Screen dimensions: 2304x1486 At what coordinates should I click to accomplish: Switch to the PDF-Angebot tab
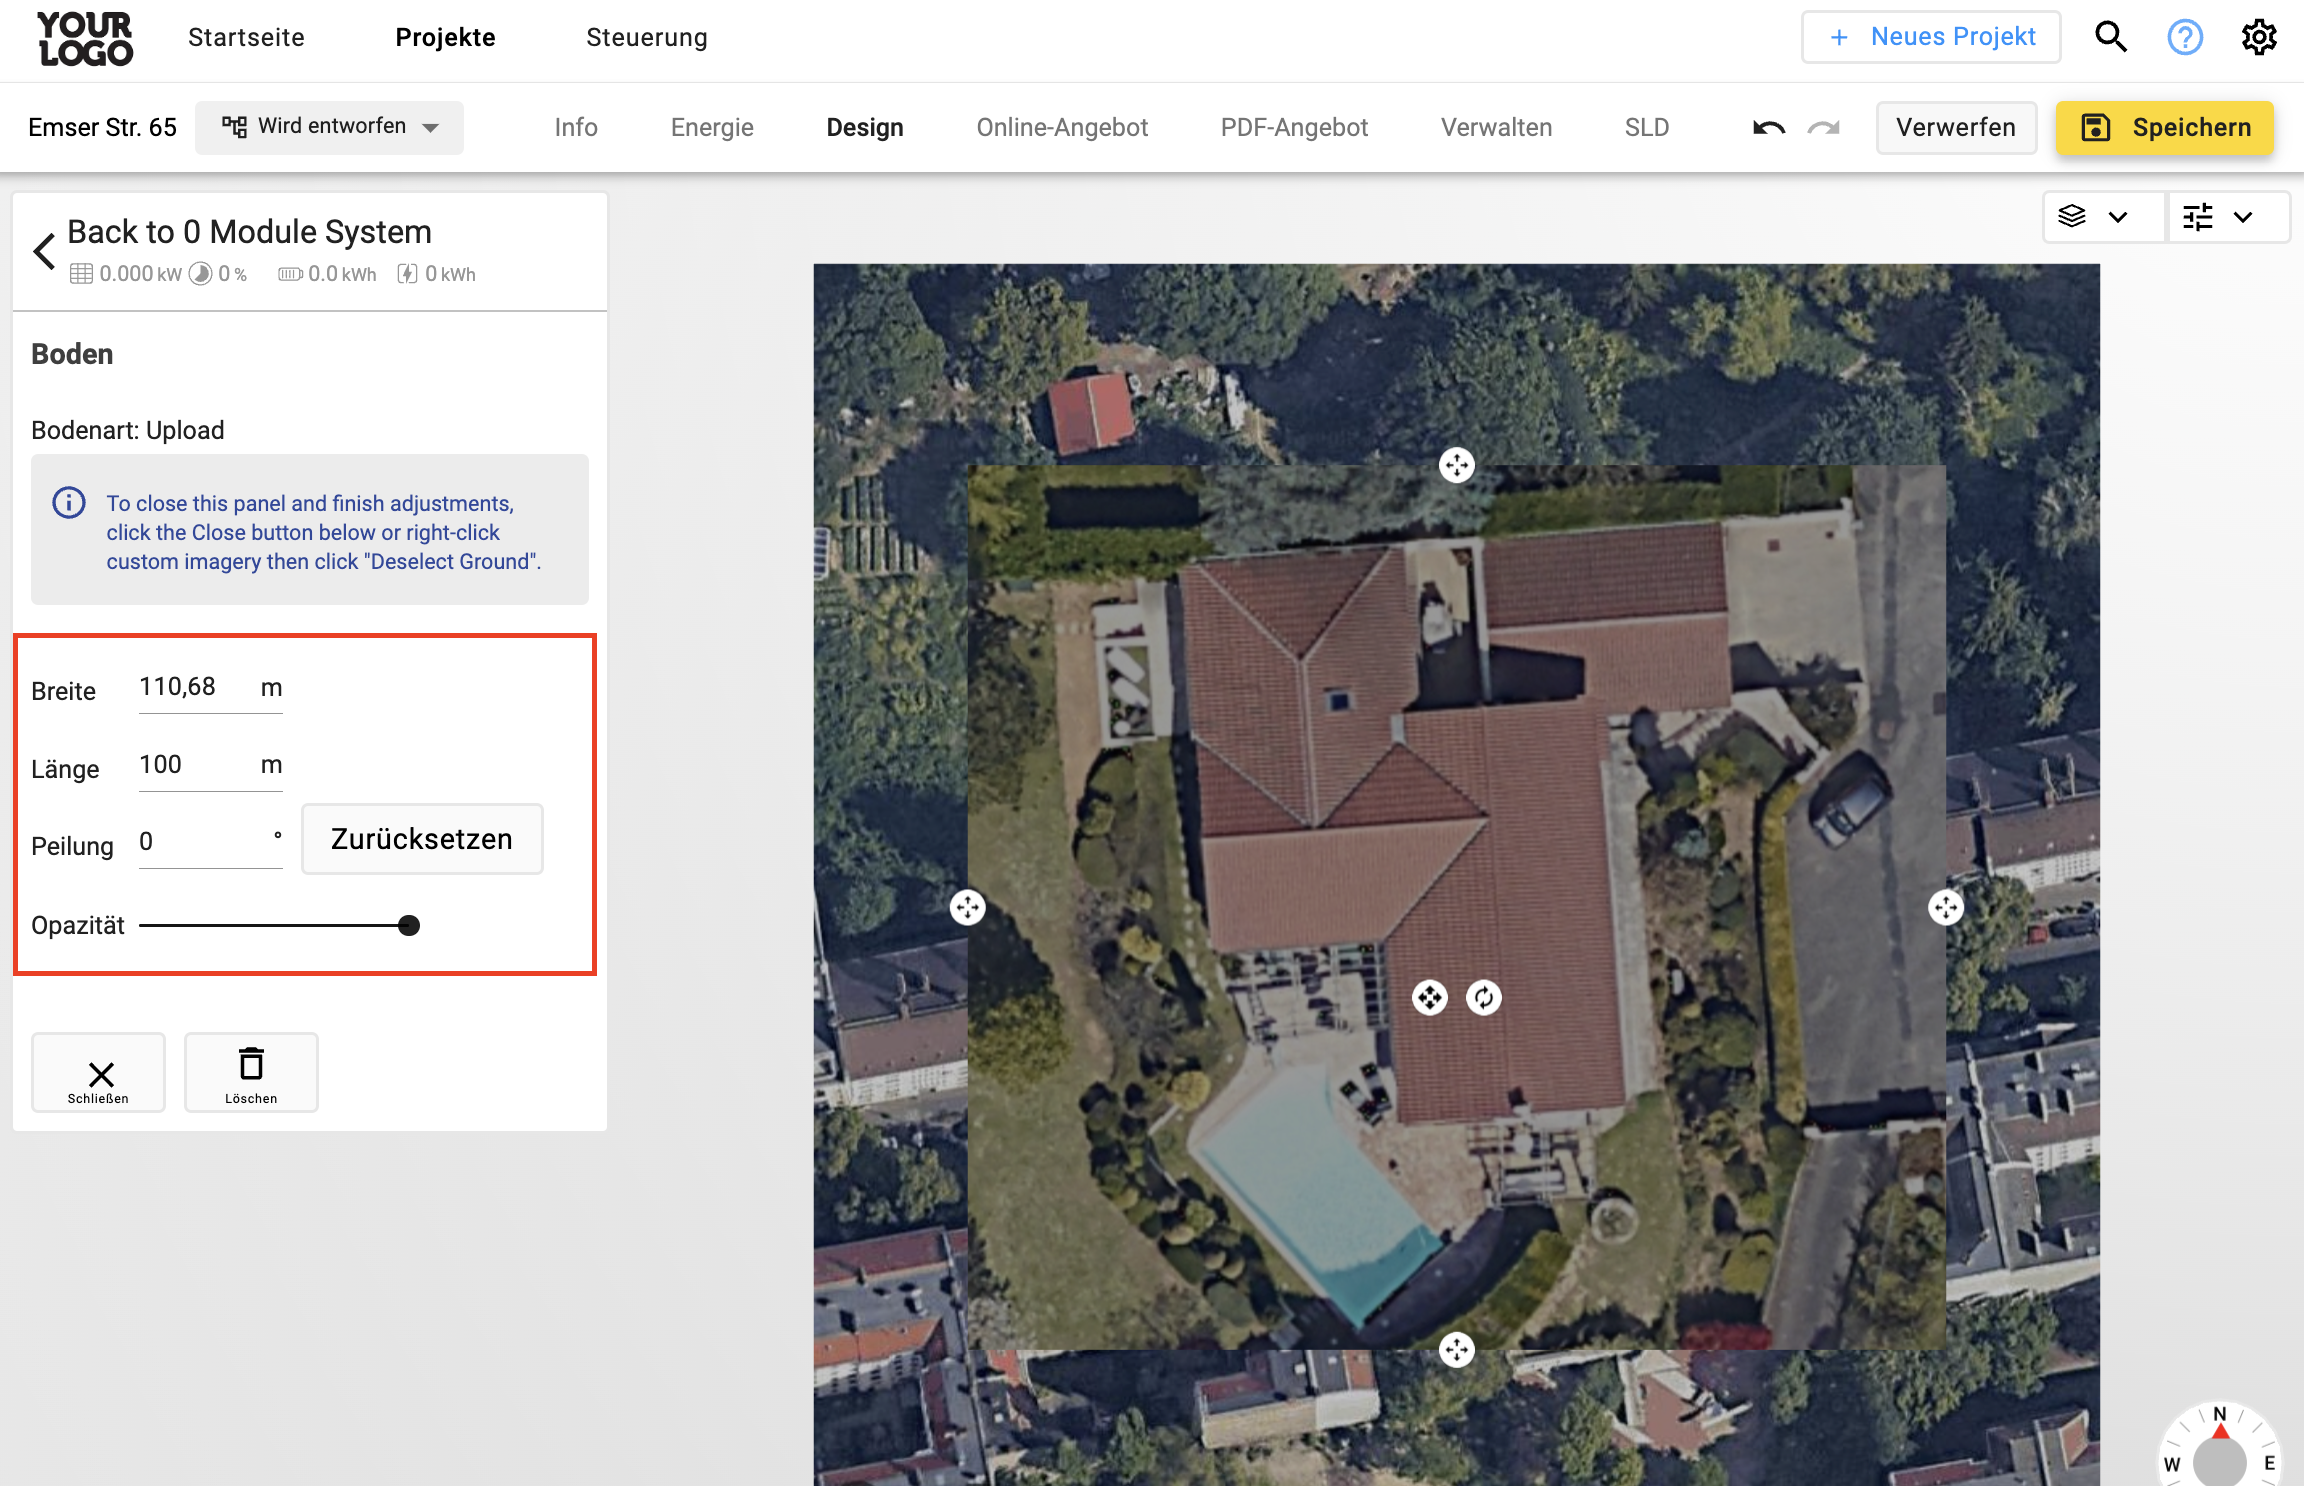click(1294, 128)
